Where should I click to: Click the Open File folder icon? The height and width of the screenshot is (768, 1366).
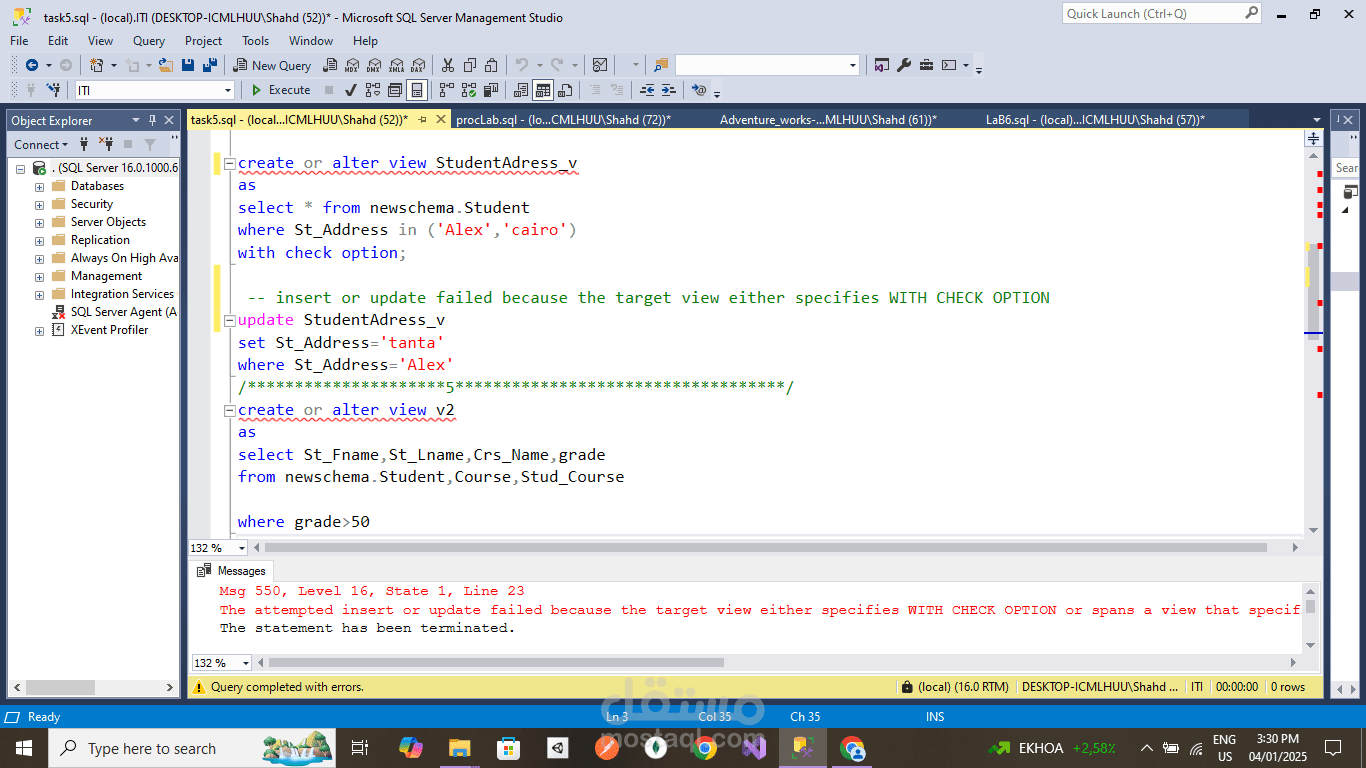click(166, 65)
